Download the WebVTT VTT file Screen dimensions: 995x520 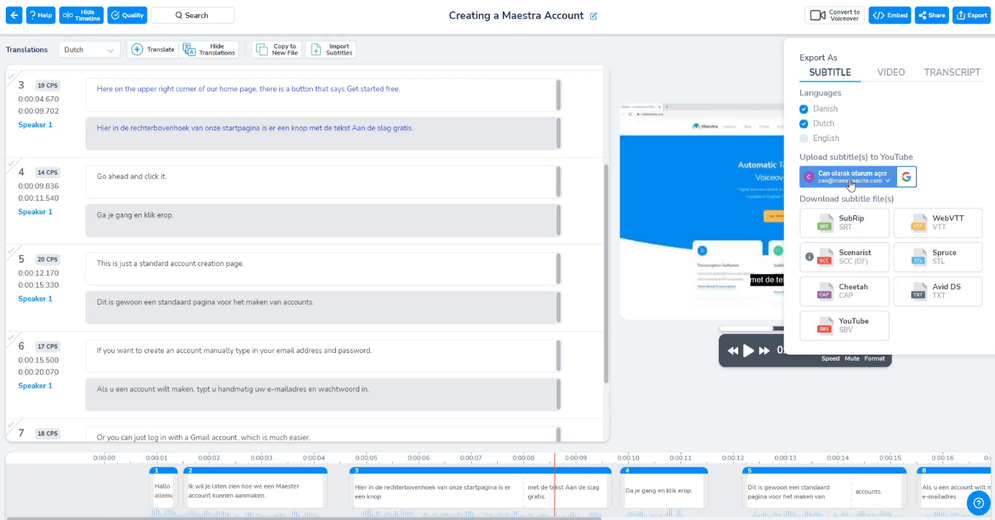(x=938, y=222)
